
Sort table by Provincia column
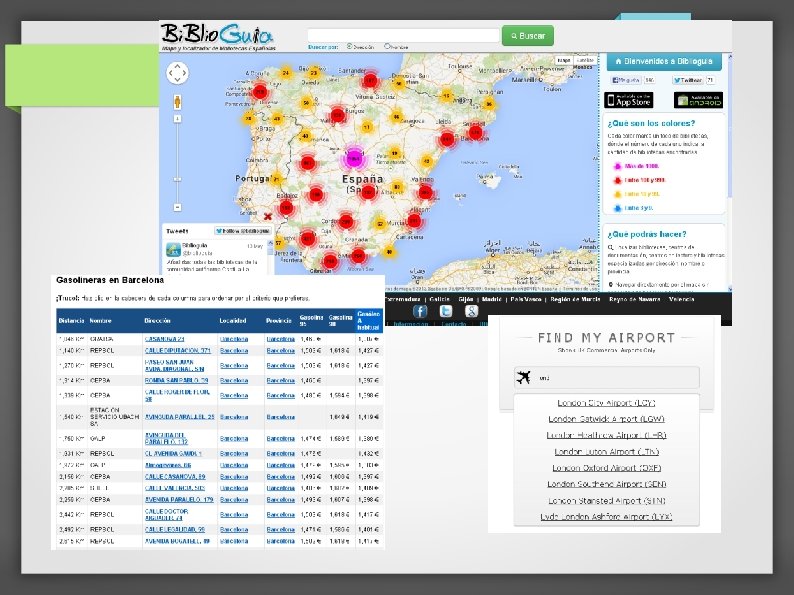click(279, 321)
